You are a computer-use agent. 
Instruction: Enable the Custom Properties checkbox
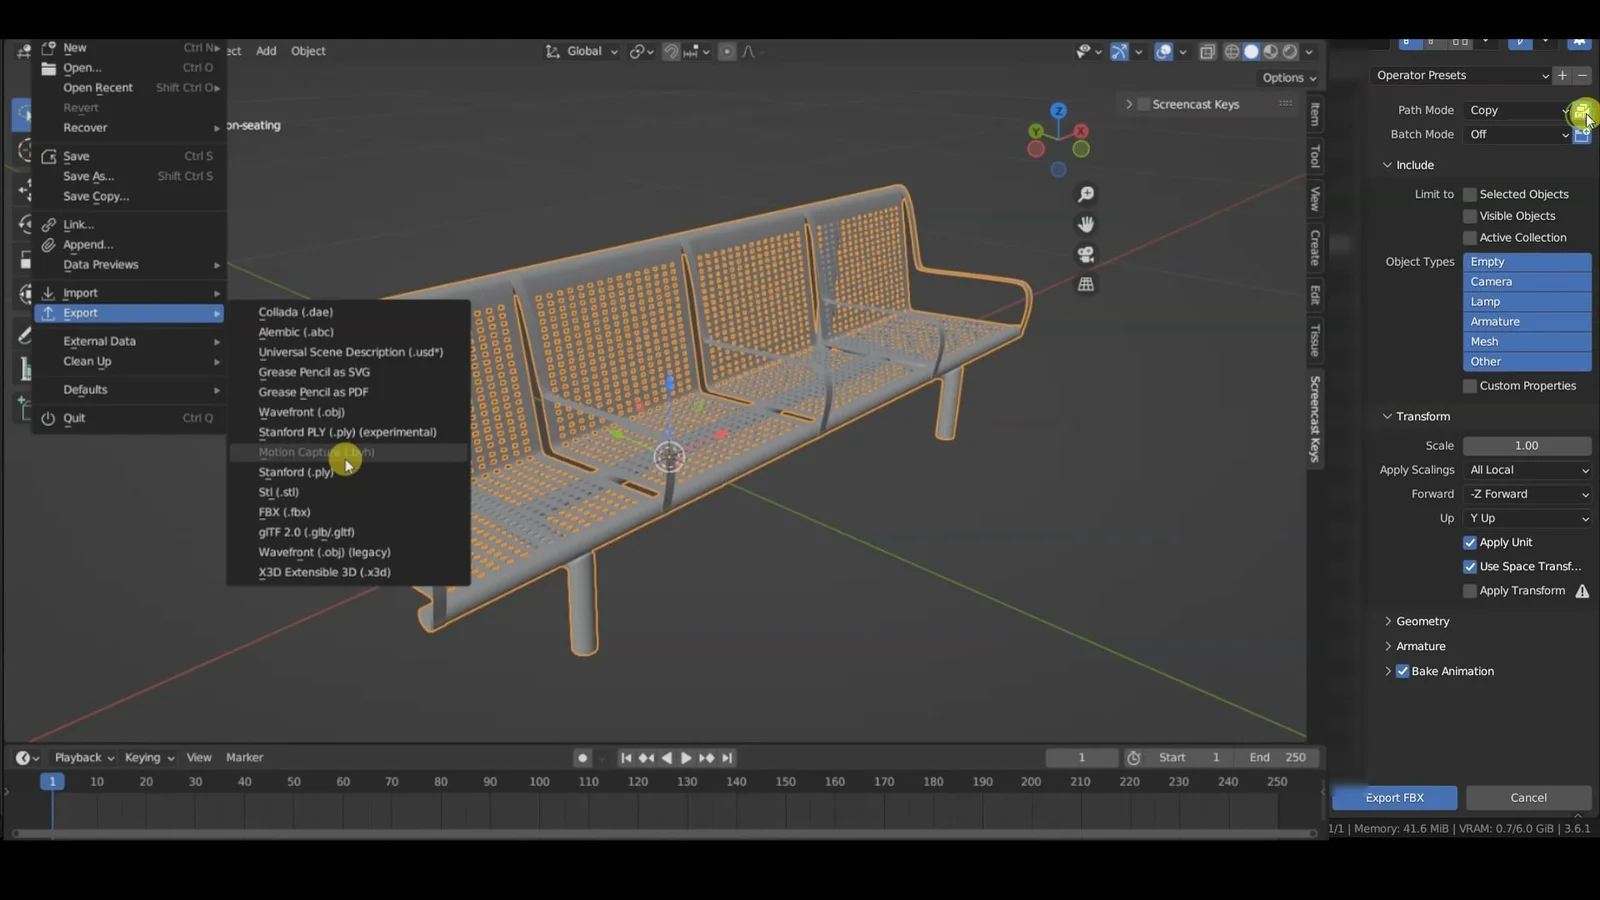(1470, 386)
